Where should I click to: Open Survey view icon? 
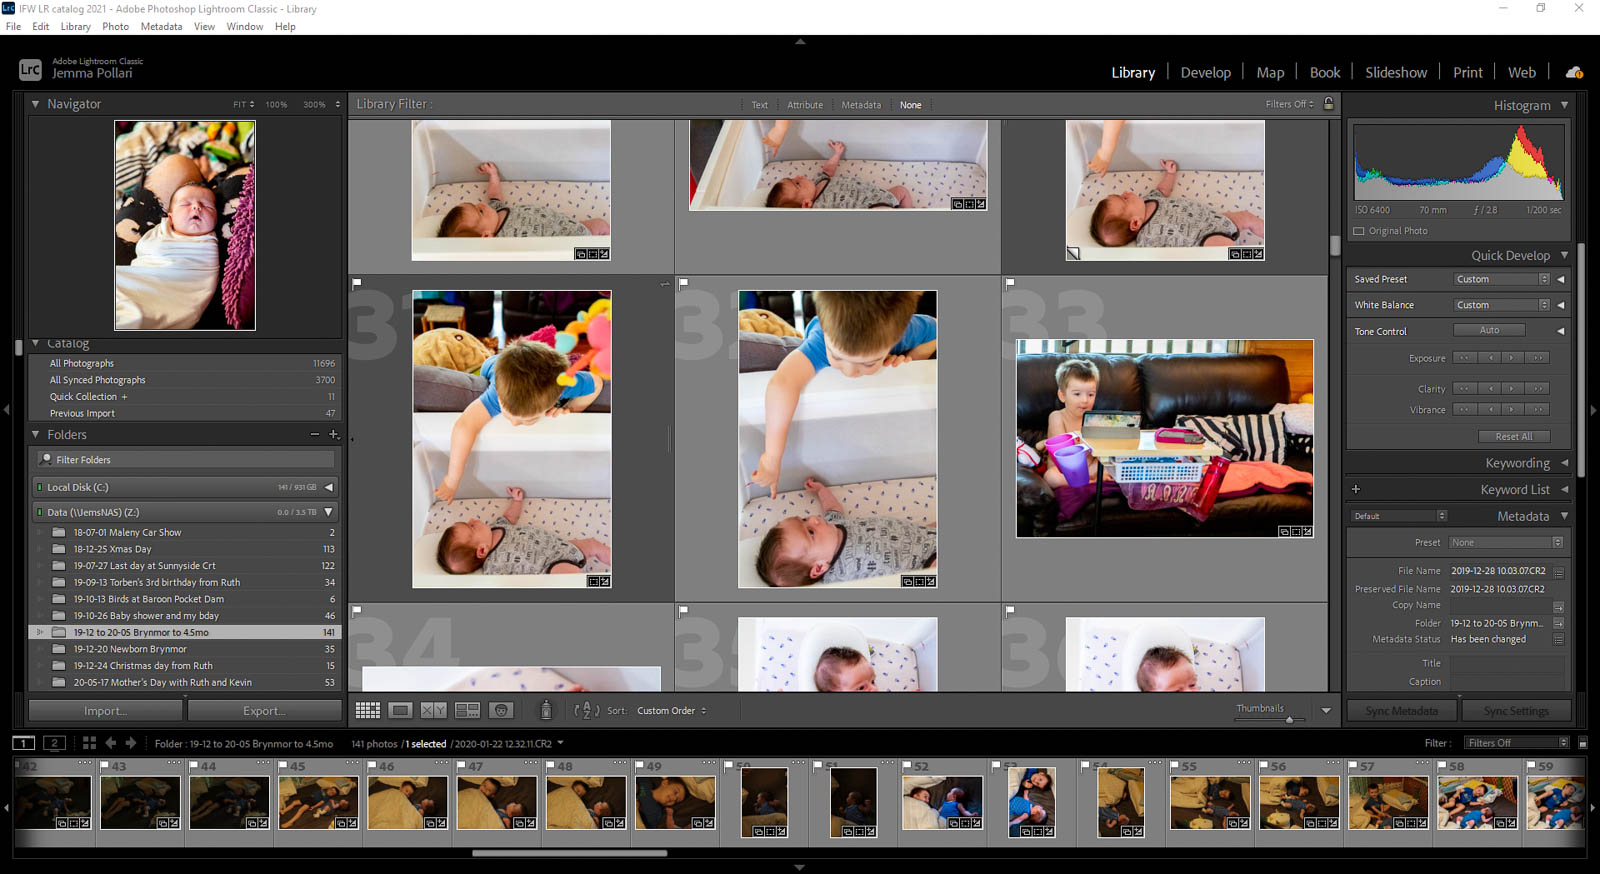467,710
